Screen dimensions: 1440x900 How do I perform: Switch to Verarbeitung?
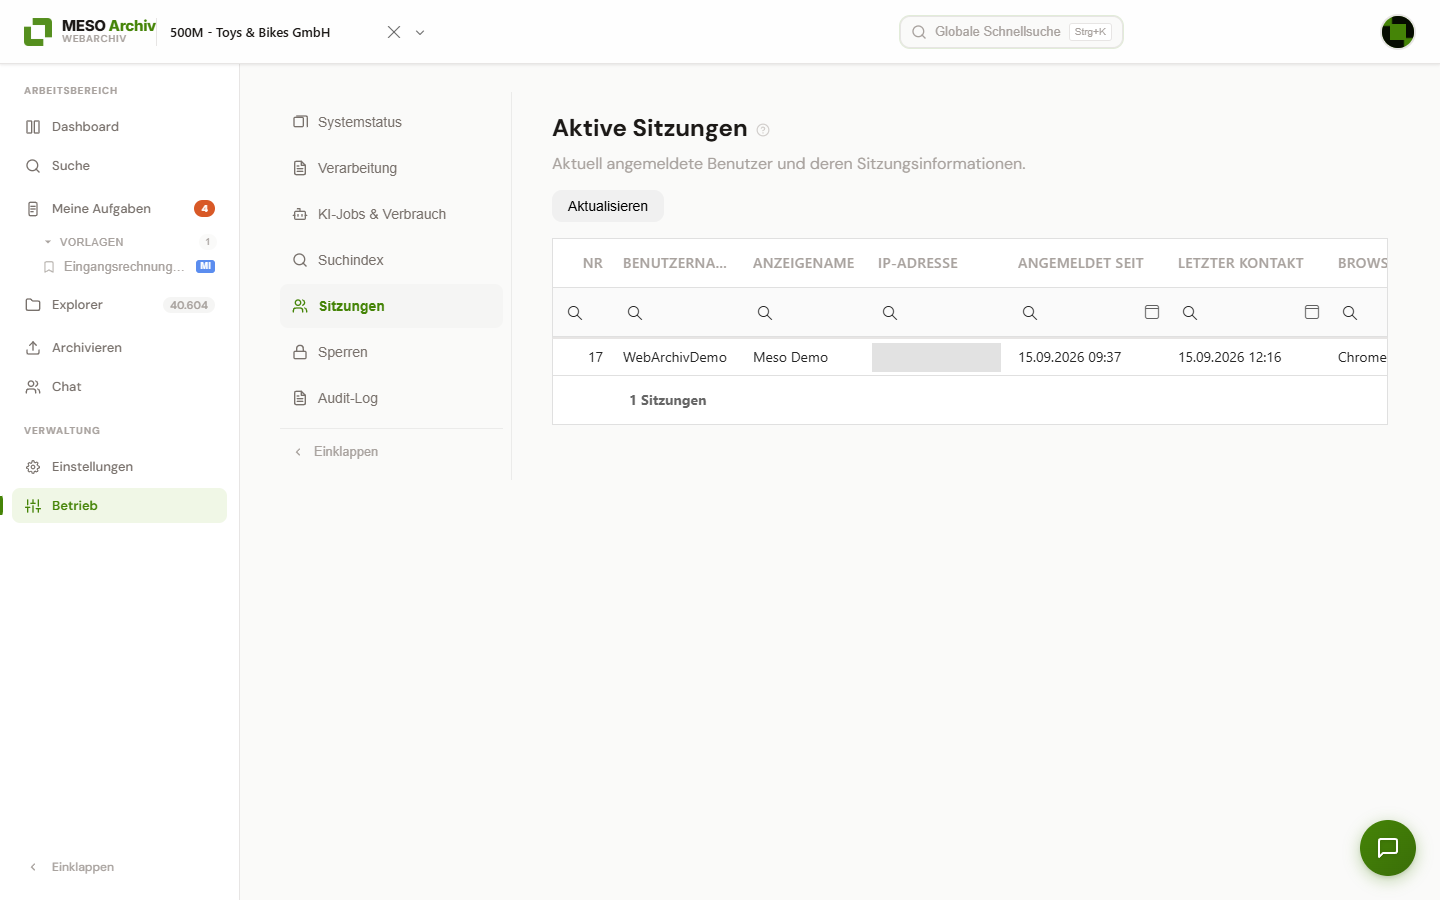point(391,168)
